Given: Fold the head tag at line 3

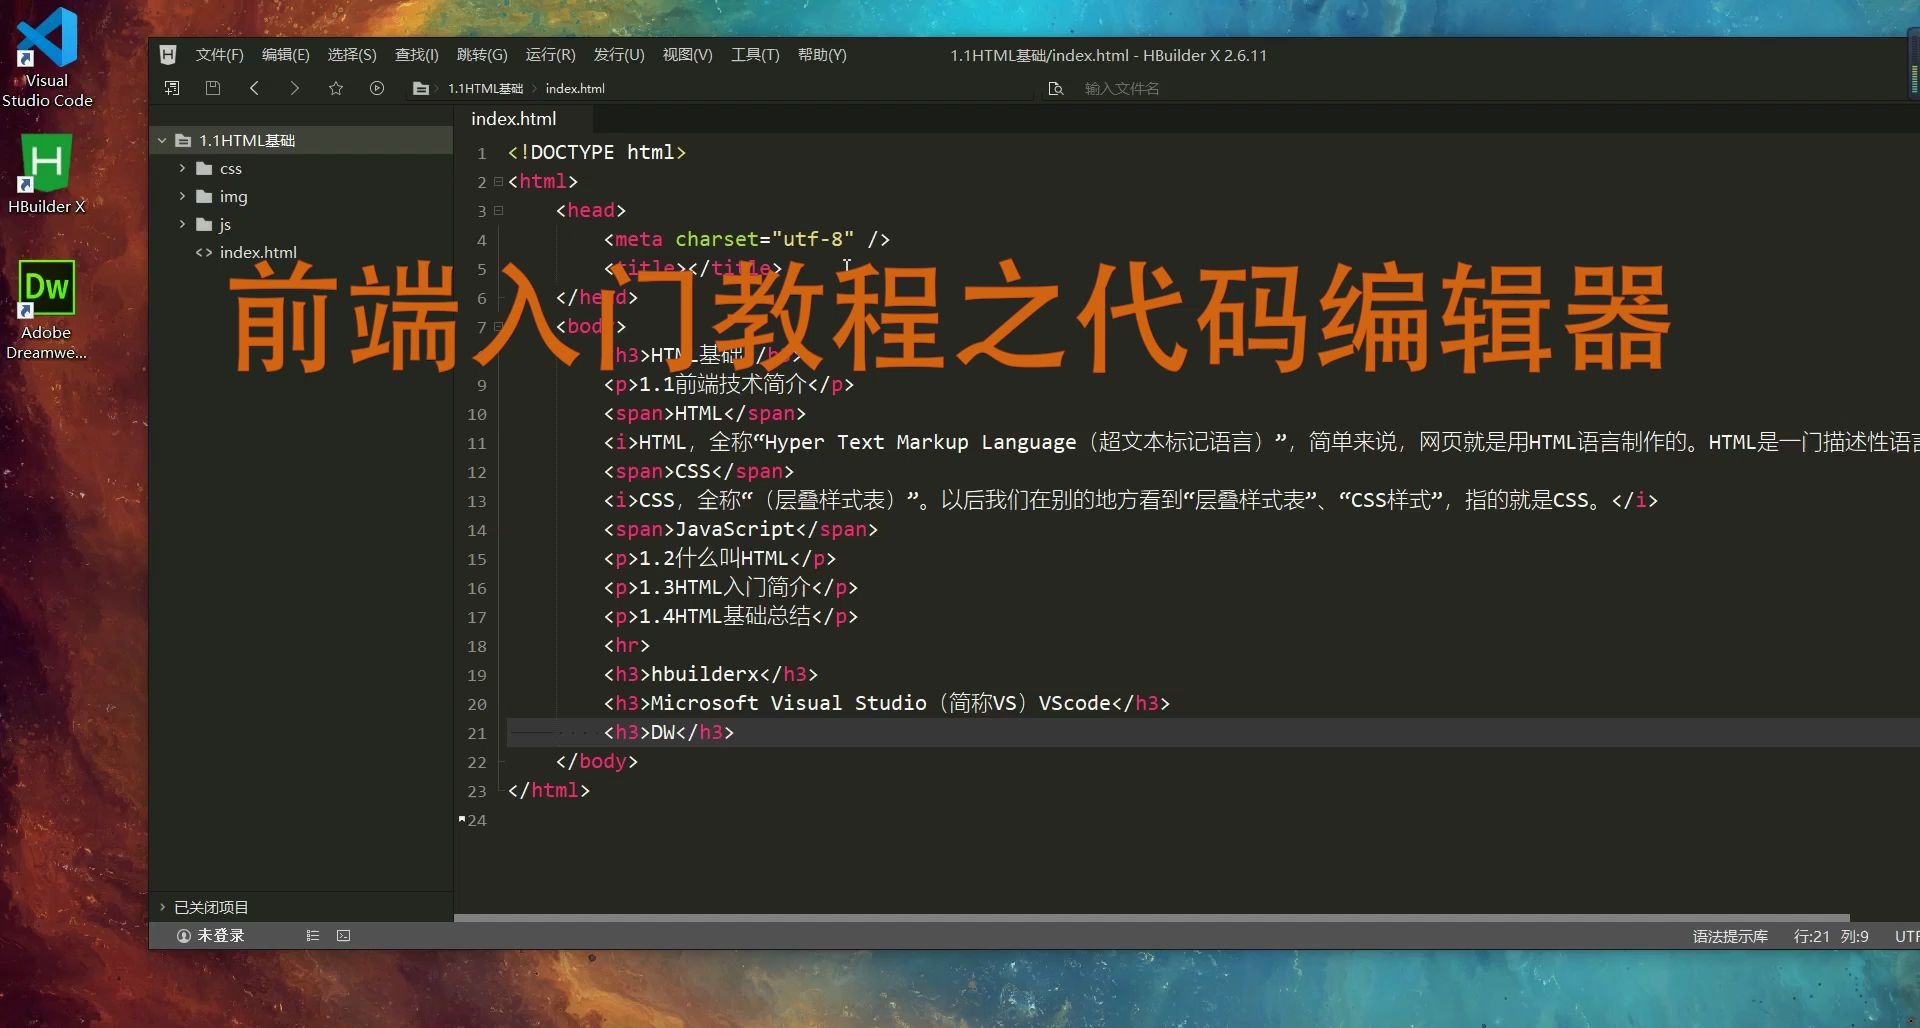Looking at the screenshot, I should click(498, 211).
